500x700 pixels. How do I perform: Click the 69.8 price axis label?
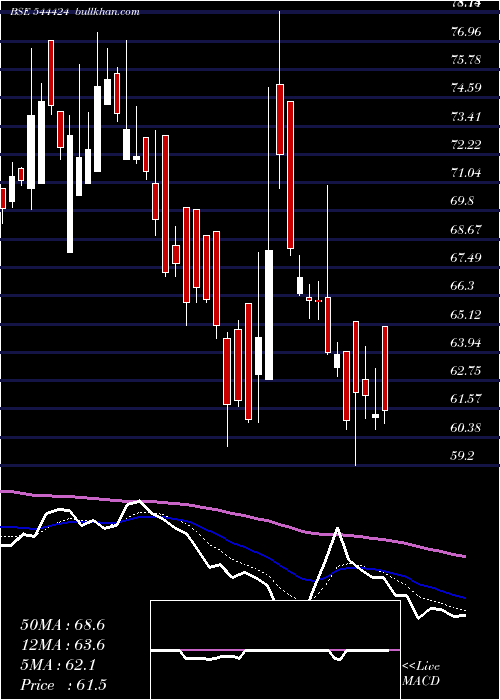coord(463,201)
